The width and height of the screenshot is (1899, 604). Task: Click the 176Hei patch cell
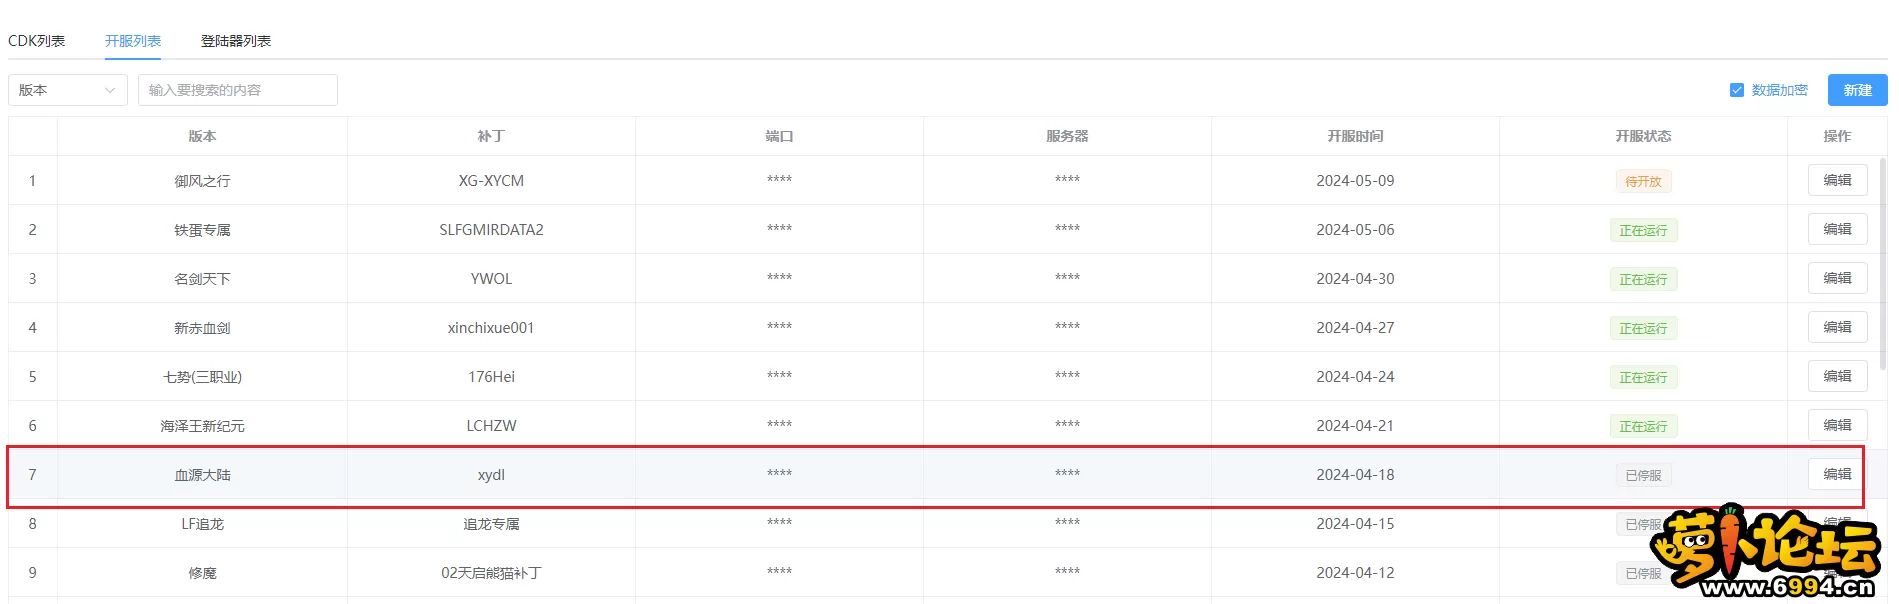point(491,377)
